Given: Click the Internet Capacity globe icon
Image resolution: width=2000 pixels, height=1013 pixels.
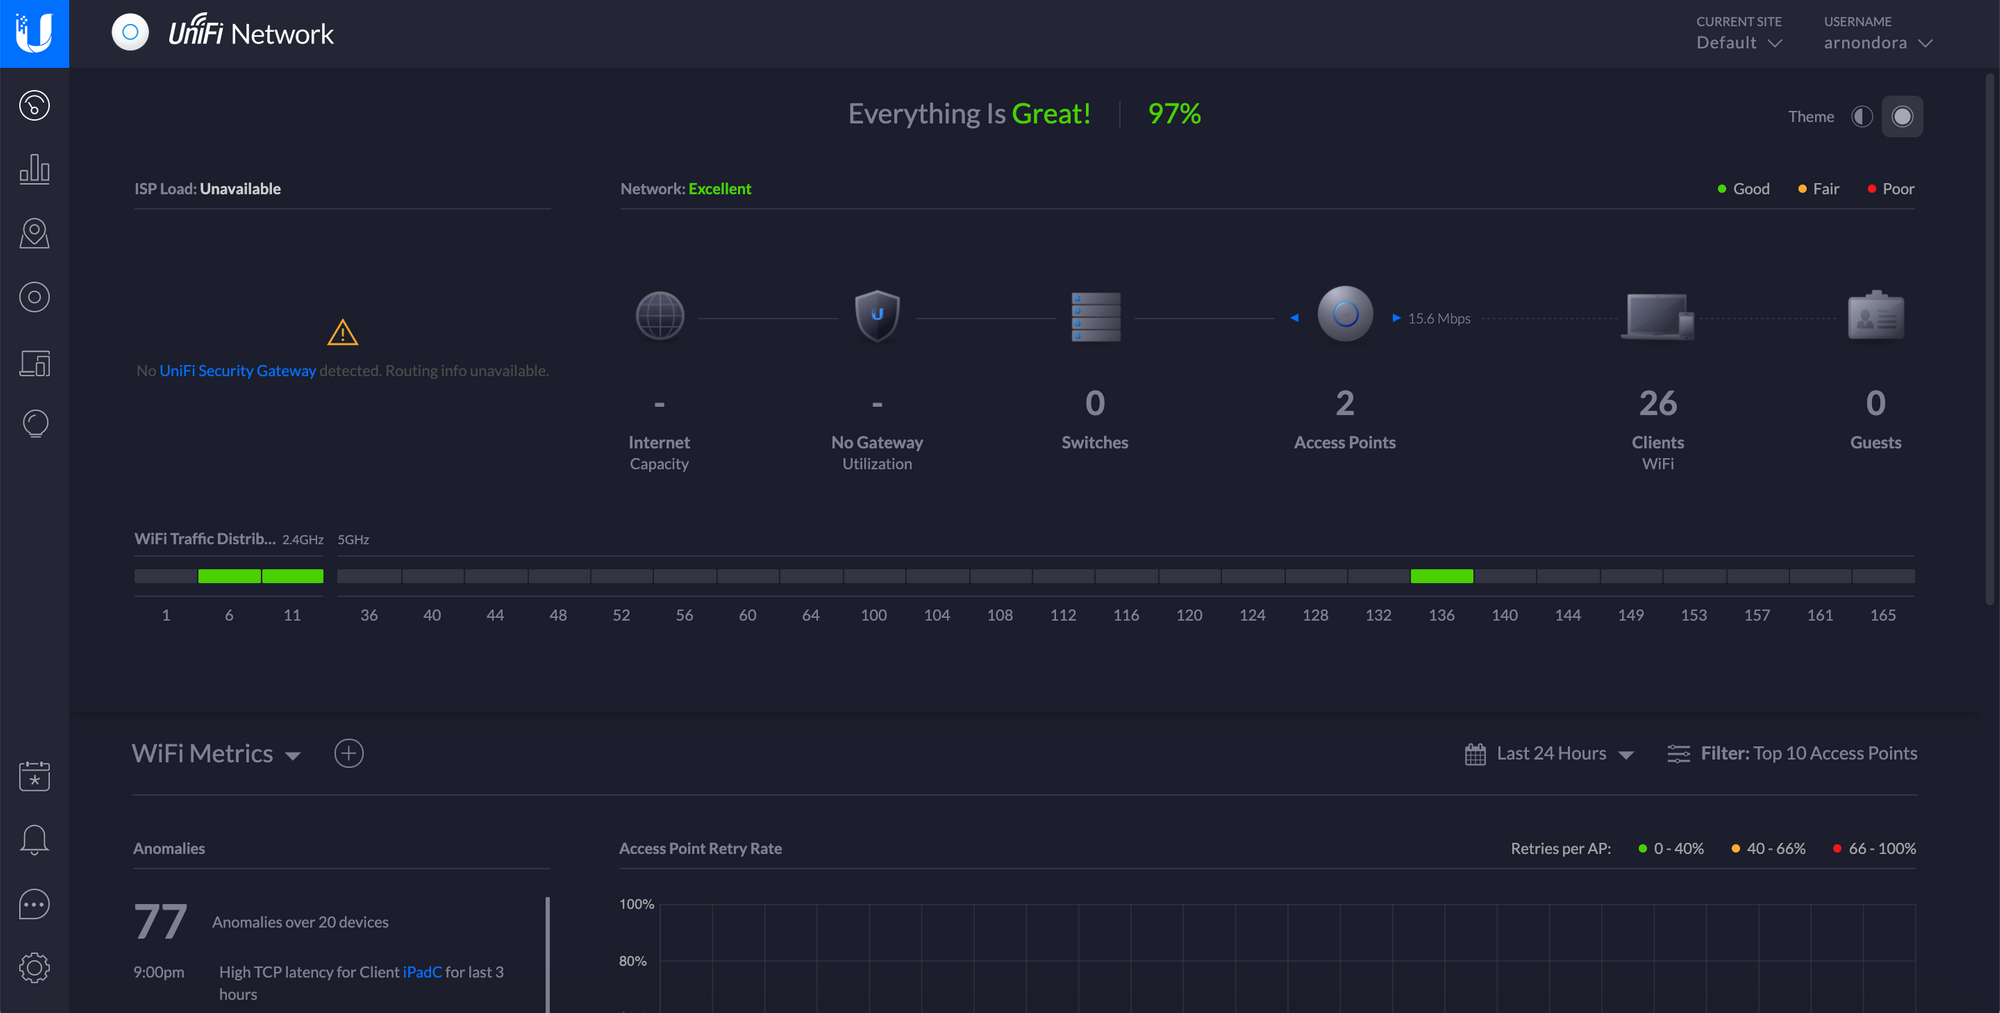Looking at the screenshot, I should pos(660,316).
